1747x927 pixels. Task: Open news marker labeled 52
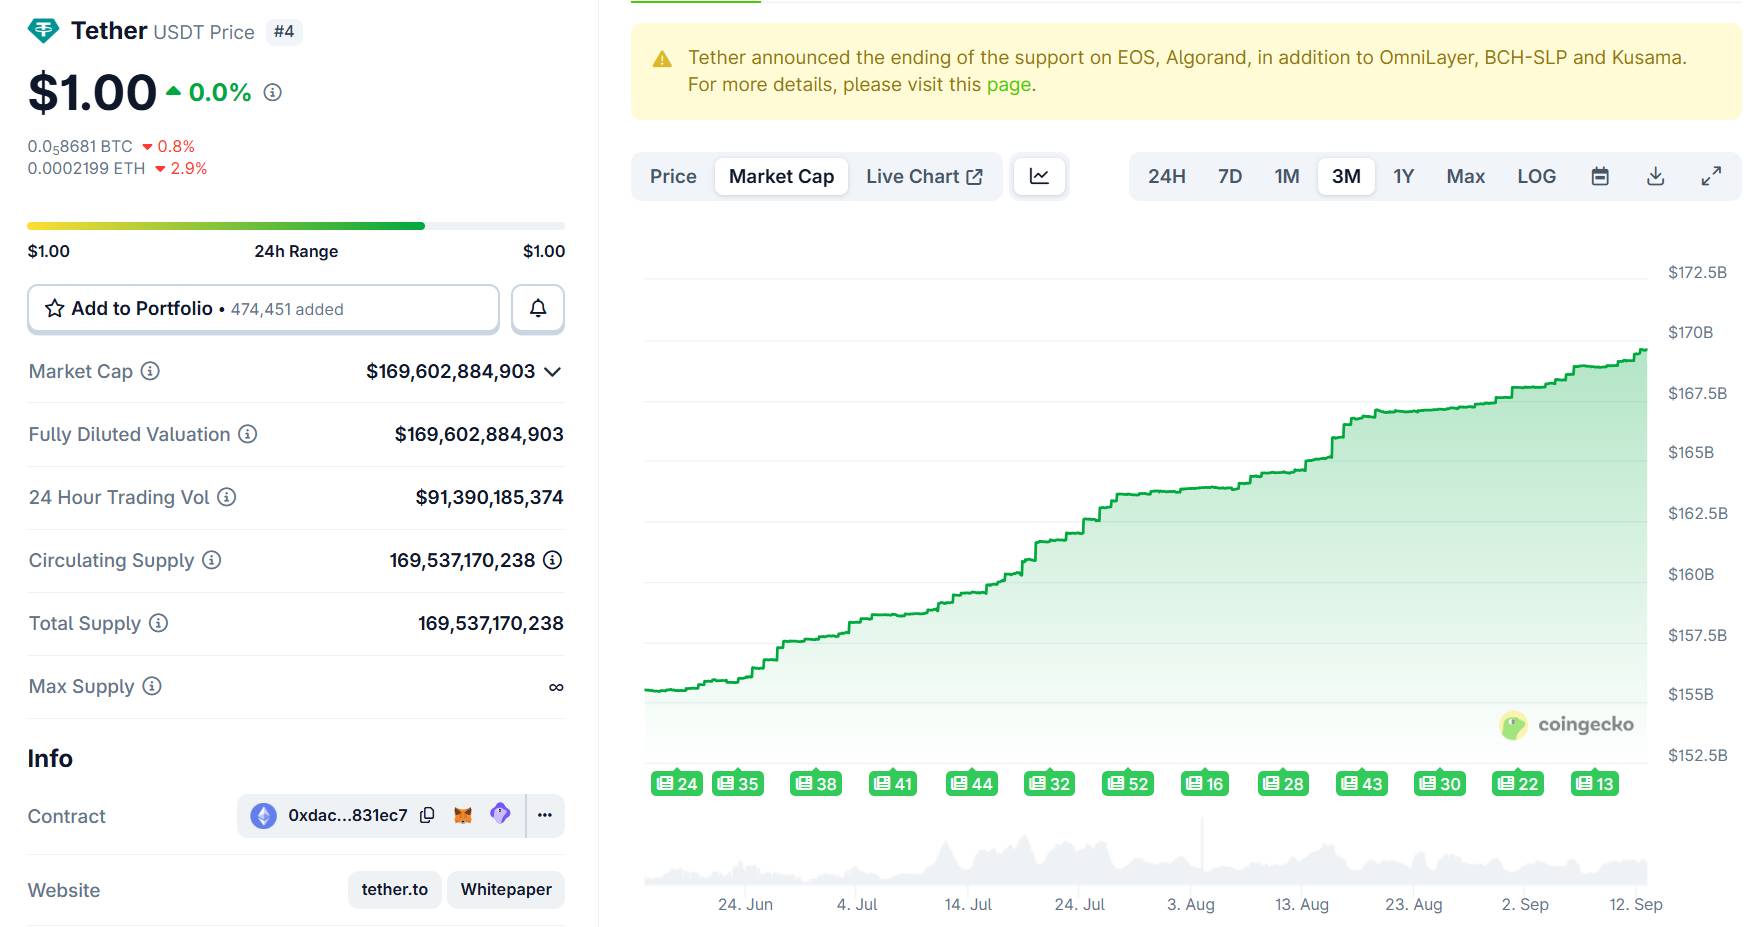(1128, 784)
